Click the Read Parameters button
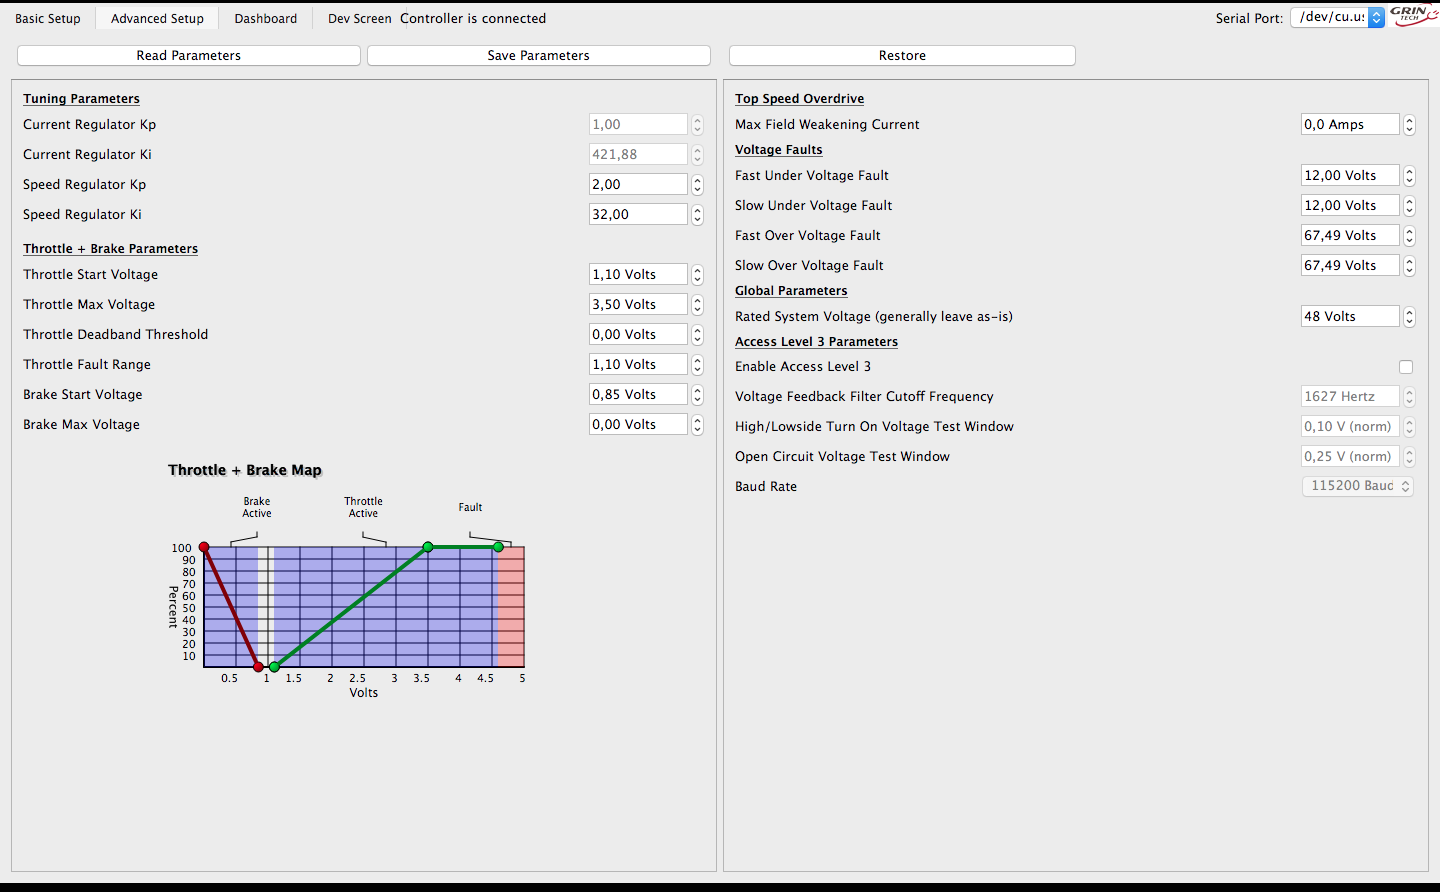Viewport: 1440px width, 892px height. tap(189, 56)
